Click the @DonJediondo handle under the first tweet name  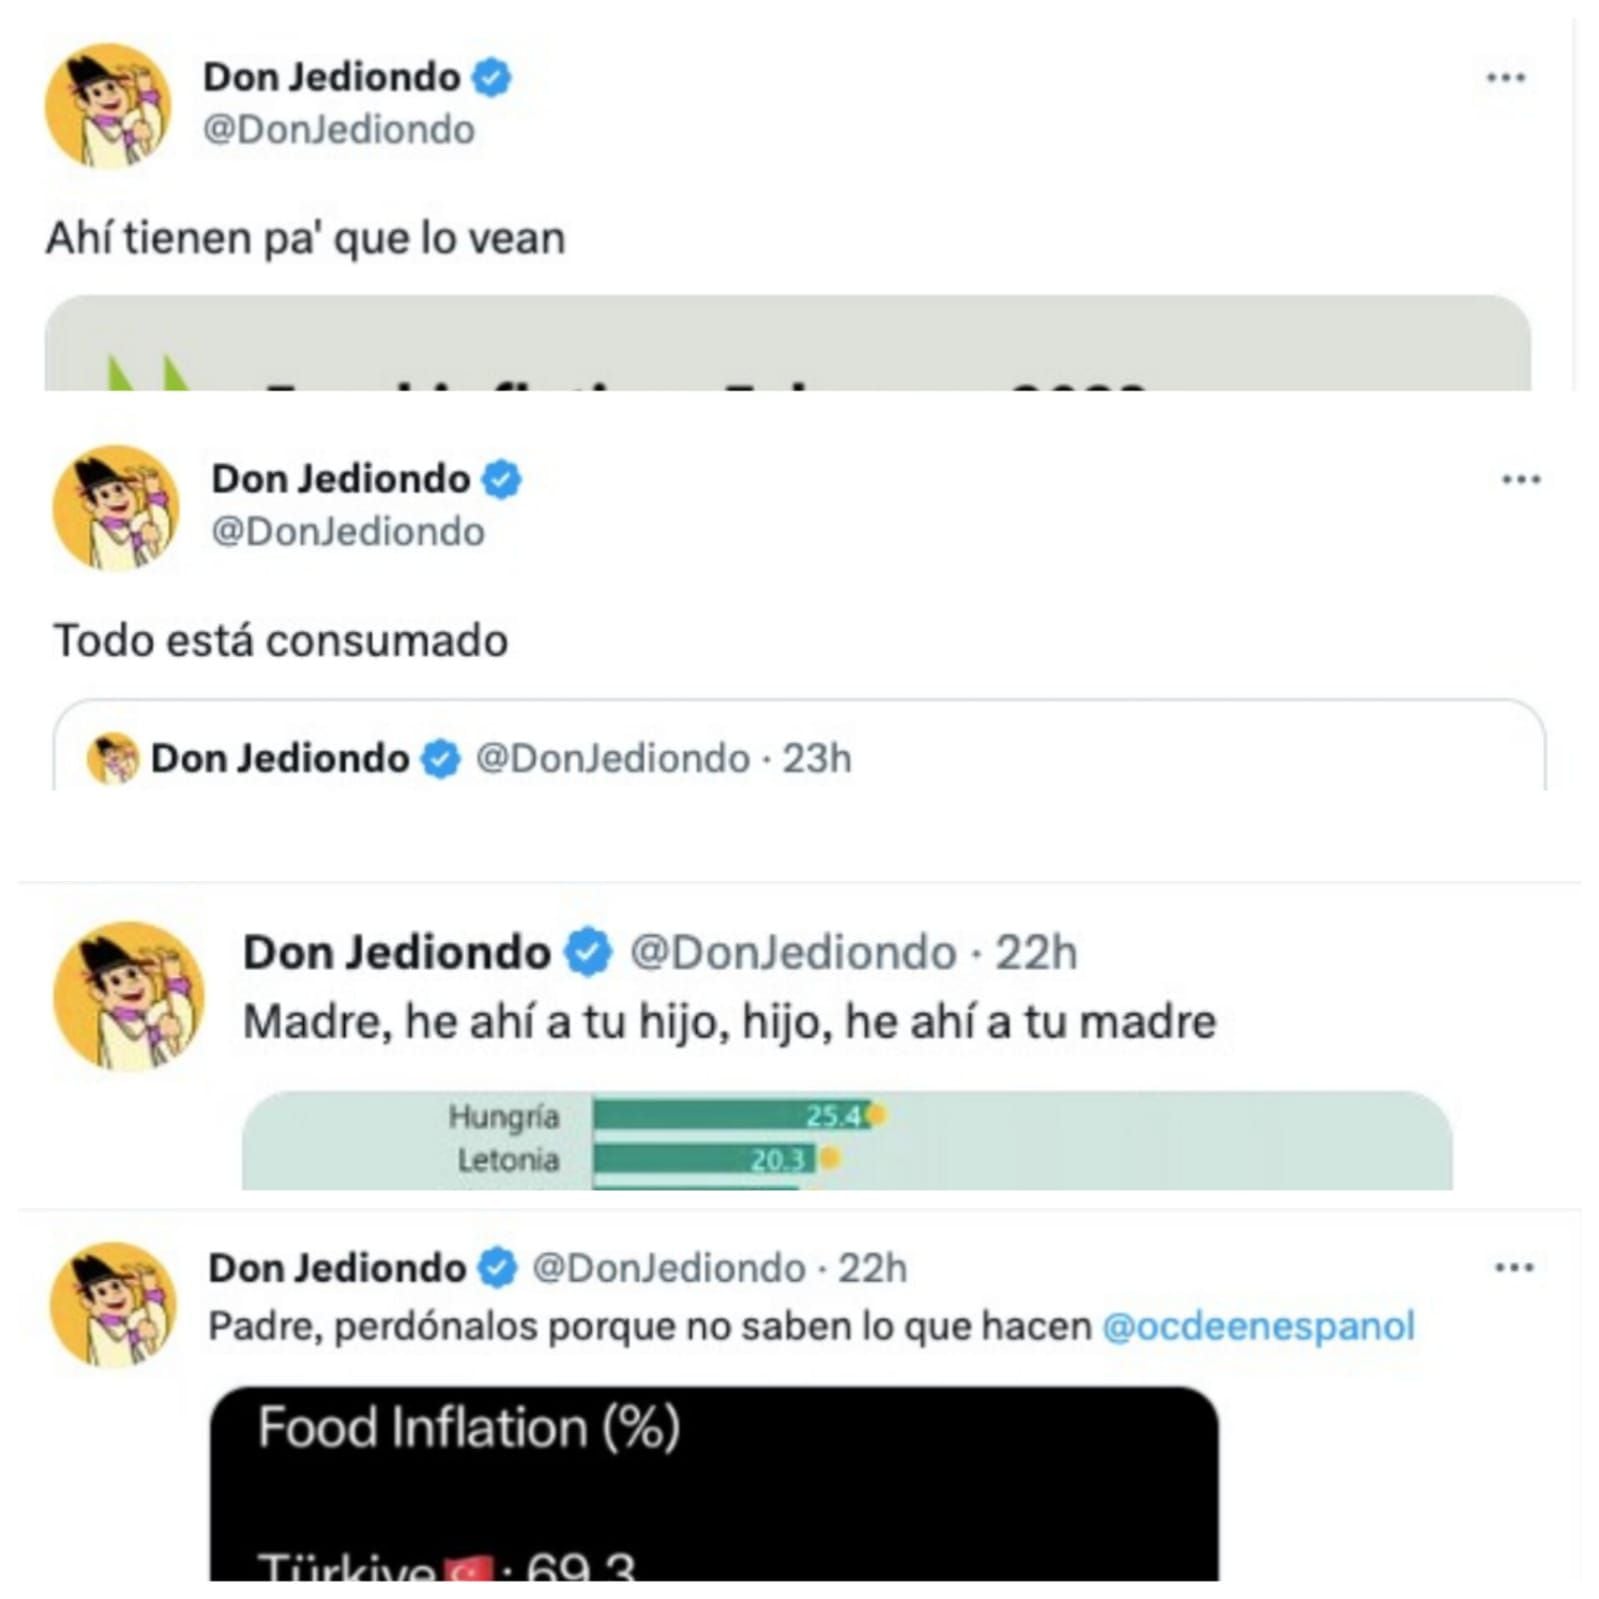[x=339, y=130]
